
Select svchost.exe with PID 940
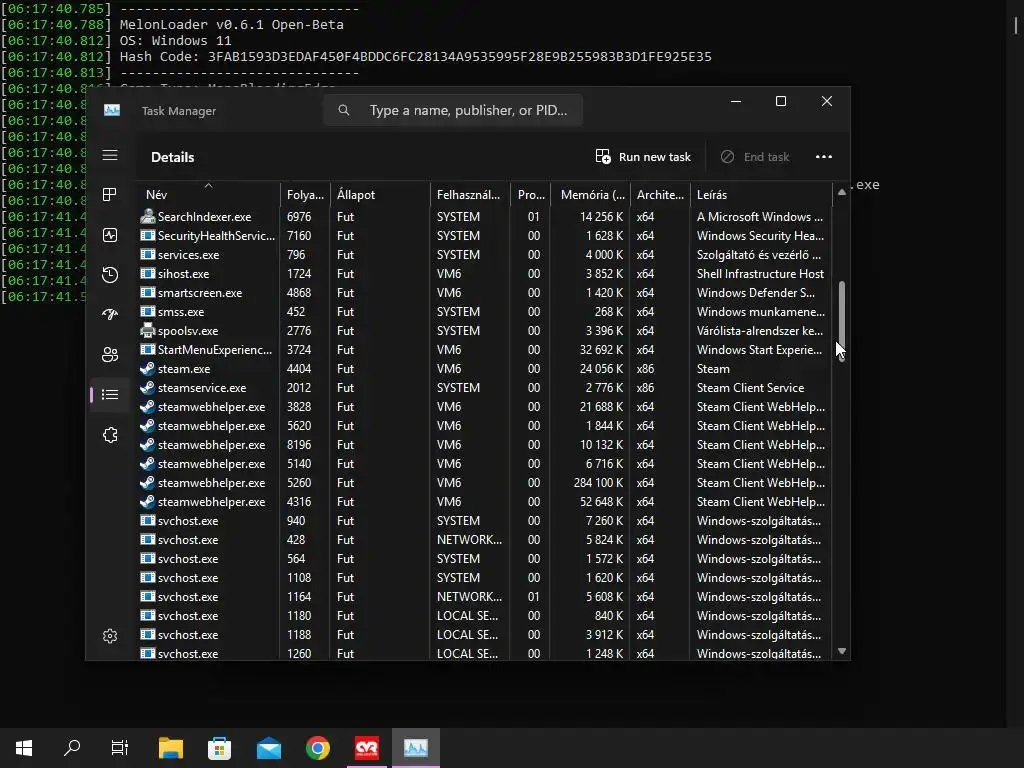pos(485,520)
